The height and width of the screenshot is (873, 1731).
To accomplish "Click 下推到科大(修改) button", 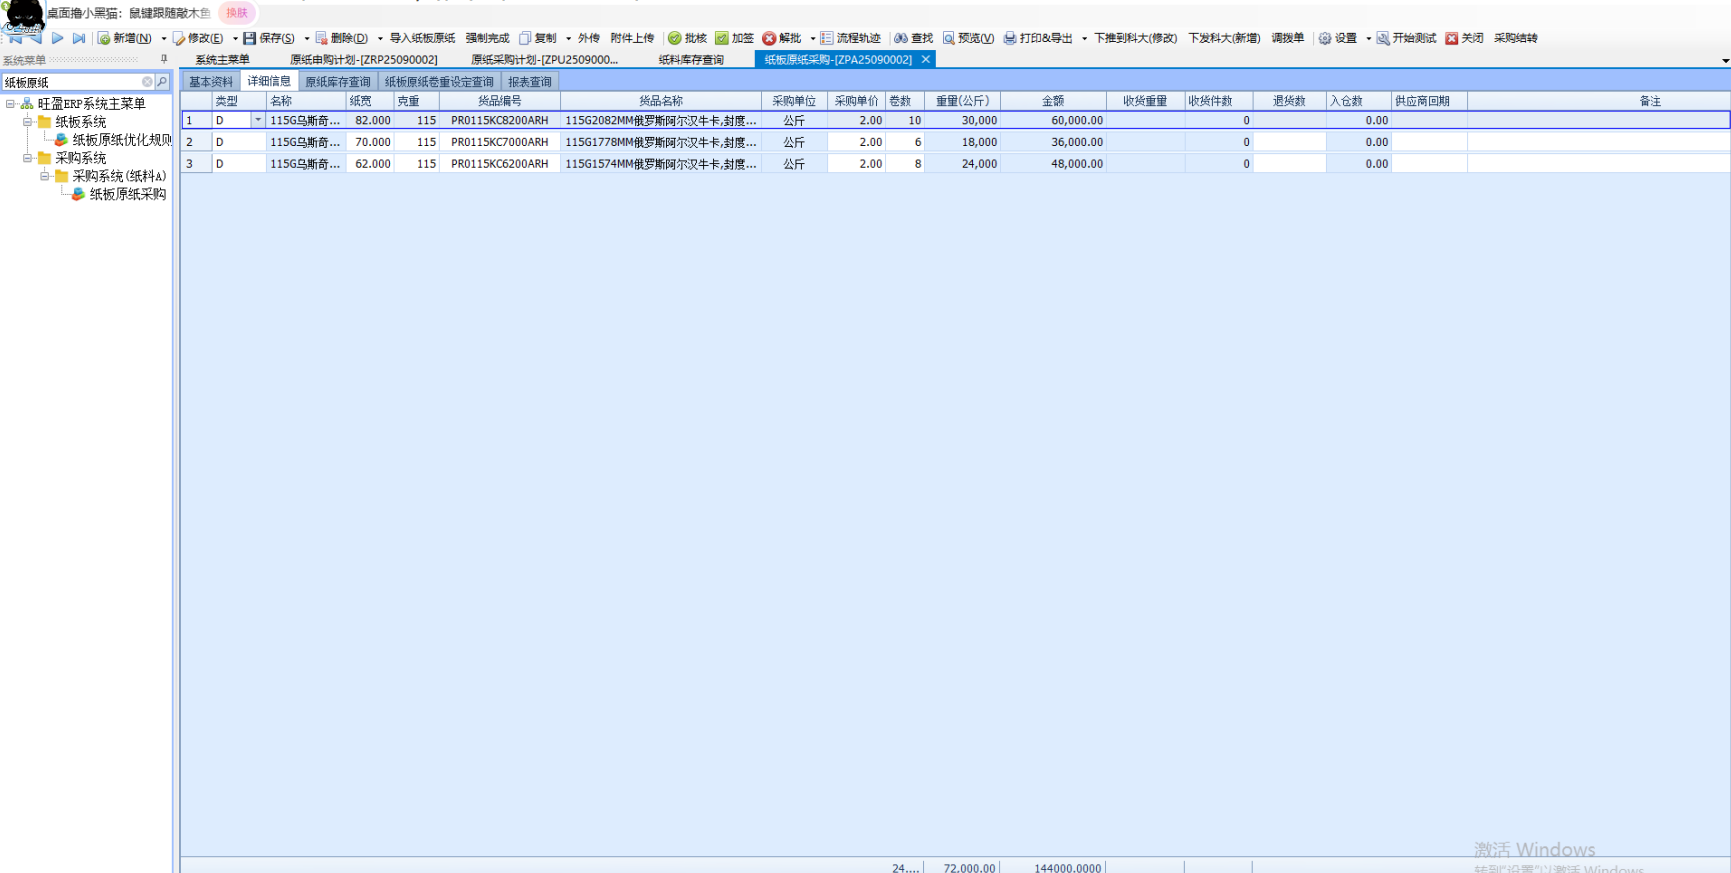I will (1135, 38).
